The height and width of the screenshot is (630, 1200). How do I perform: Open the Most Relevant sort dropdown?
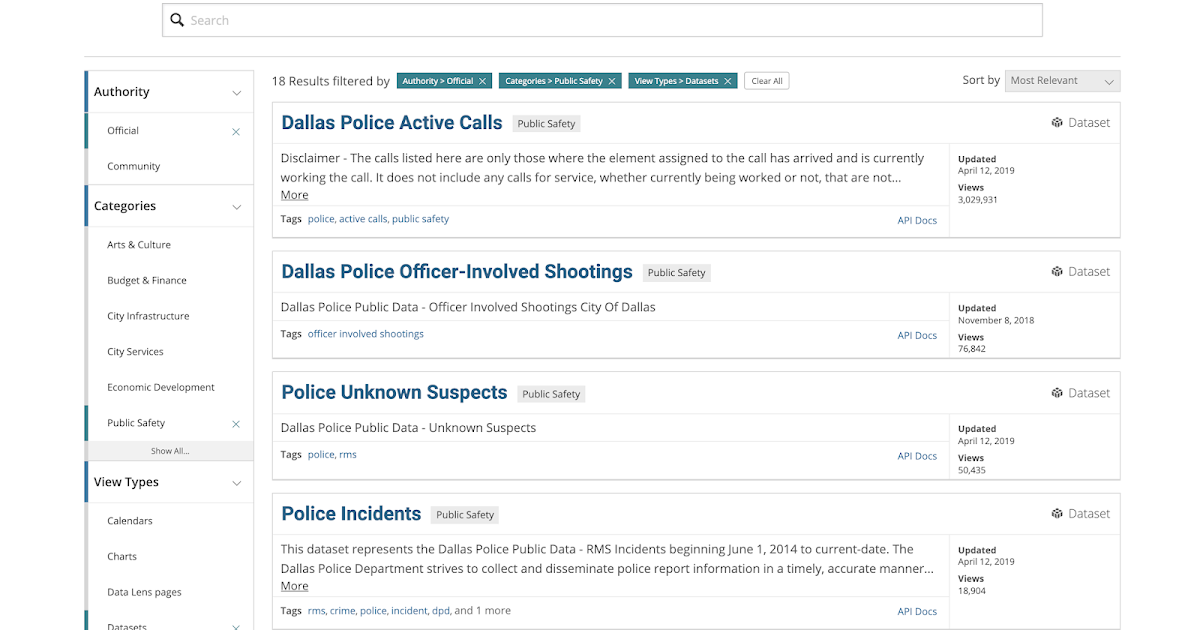(x=1062, y=80)
